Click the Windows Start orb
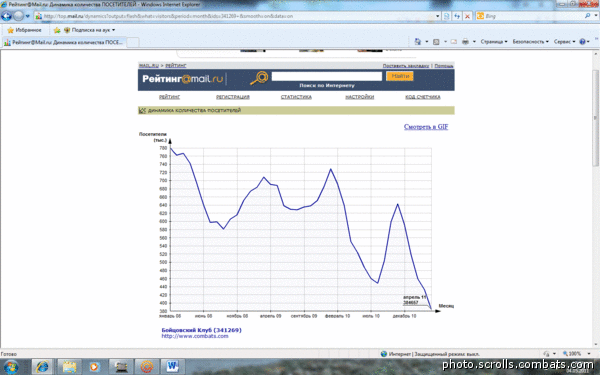 11,367
